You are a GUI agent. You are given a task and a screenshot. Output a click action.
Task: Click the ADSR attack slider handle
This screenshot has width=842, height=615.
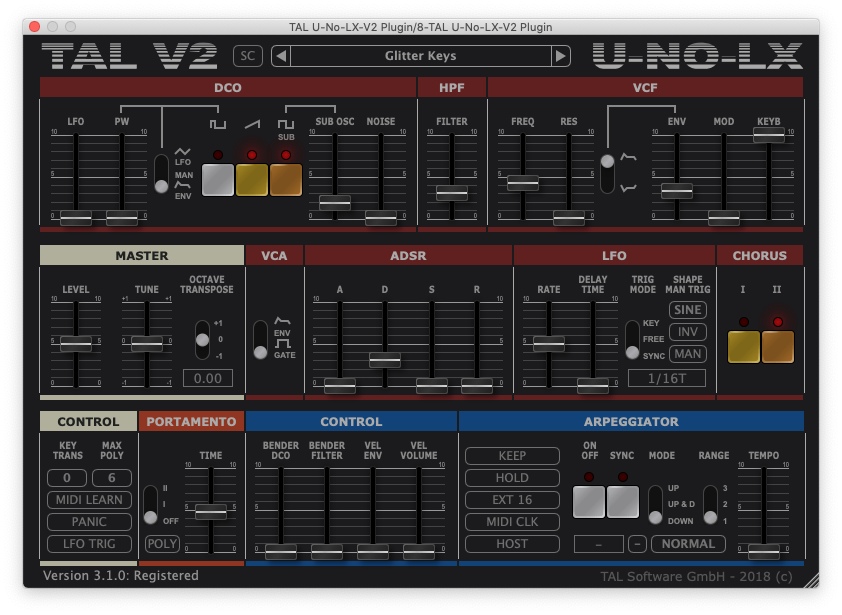coord(339,385)
